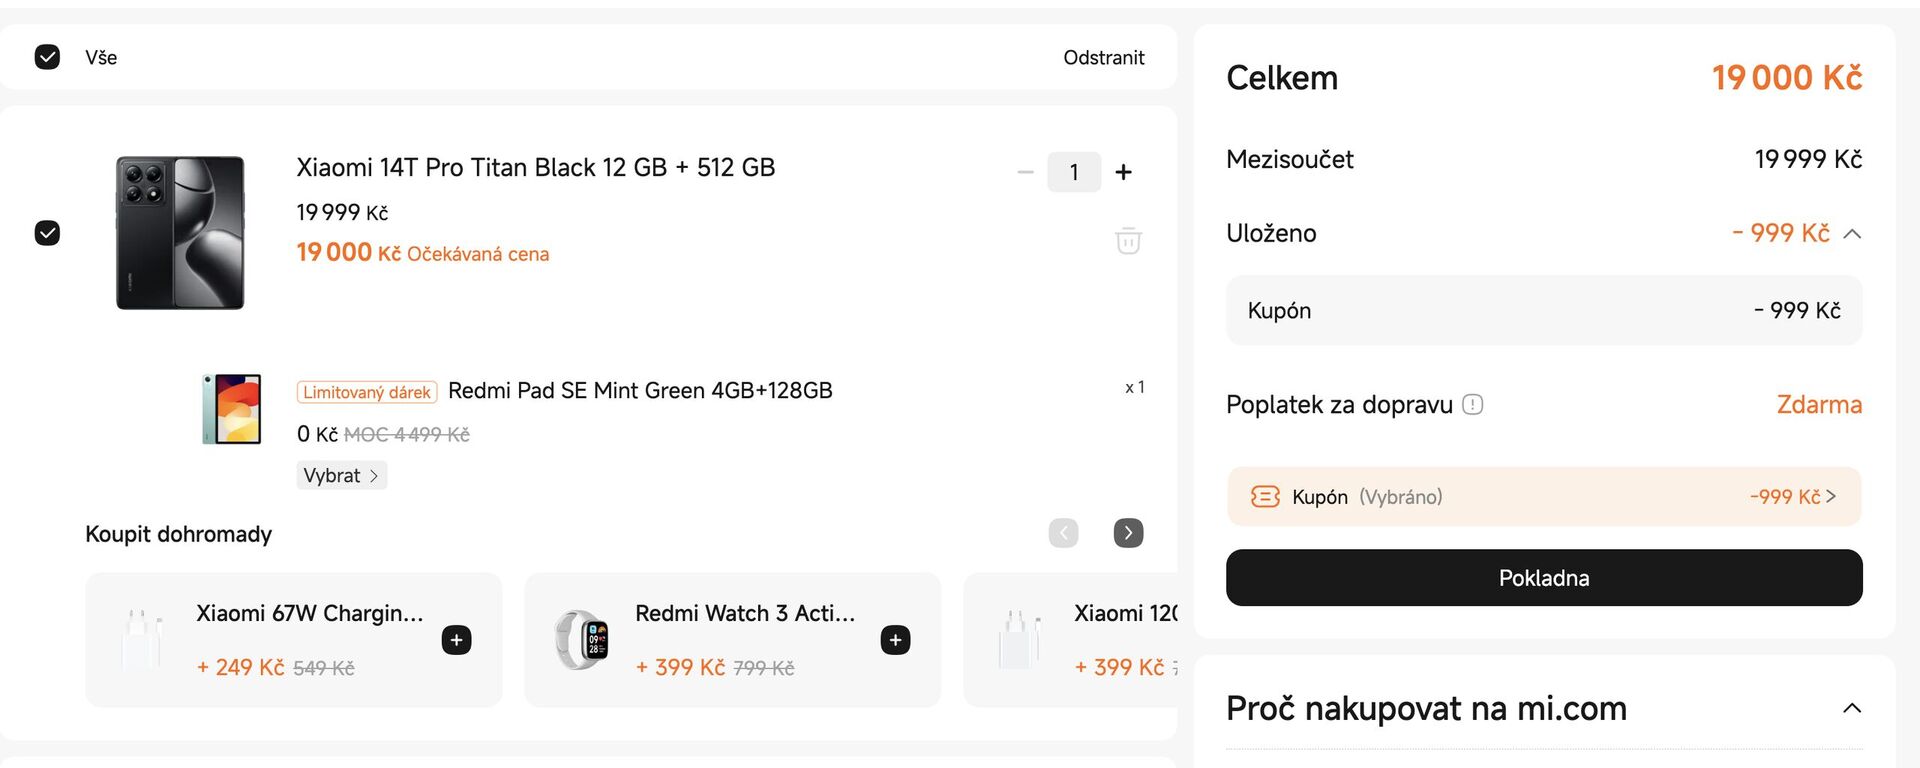Collapse the Uloženo discount details
The height and width of the screenshot is (768, 1920).
point(1852,233)
